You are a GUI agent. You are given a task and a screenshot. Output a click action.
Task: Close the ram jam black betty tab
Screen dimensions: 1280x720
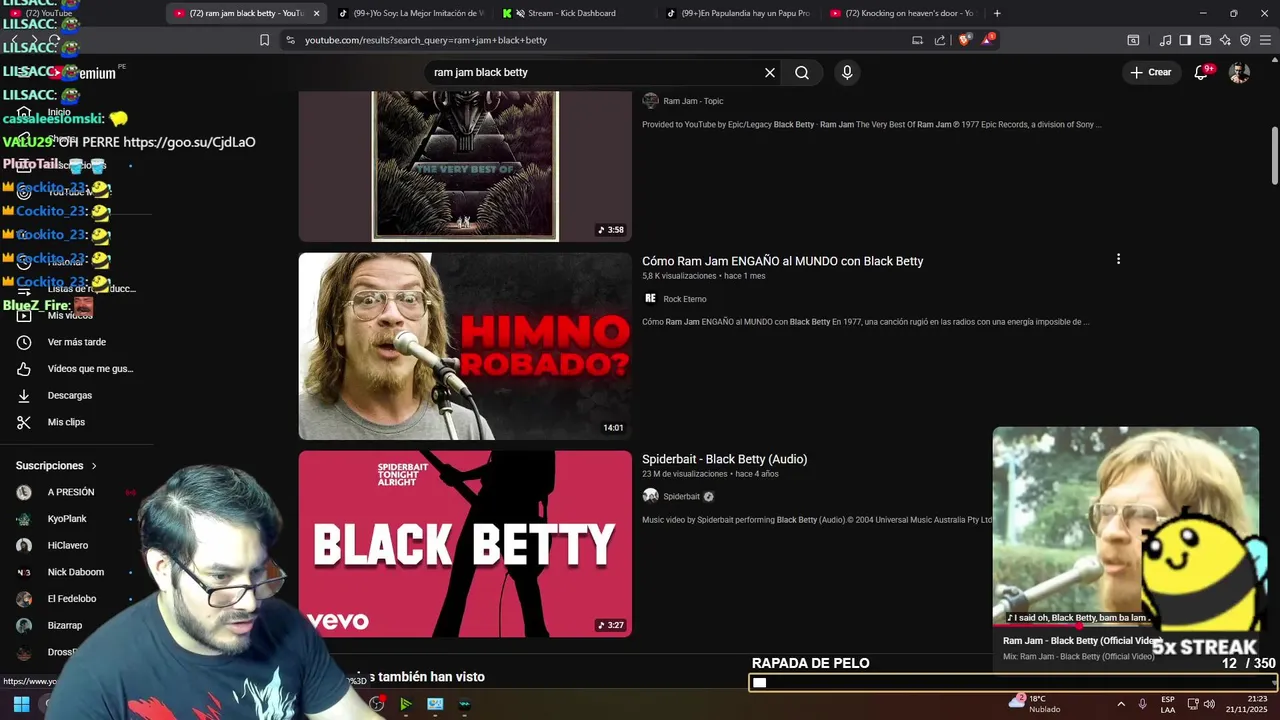click(x=317, y=13)
